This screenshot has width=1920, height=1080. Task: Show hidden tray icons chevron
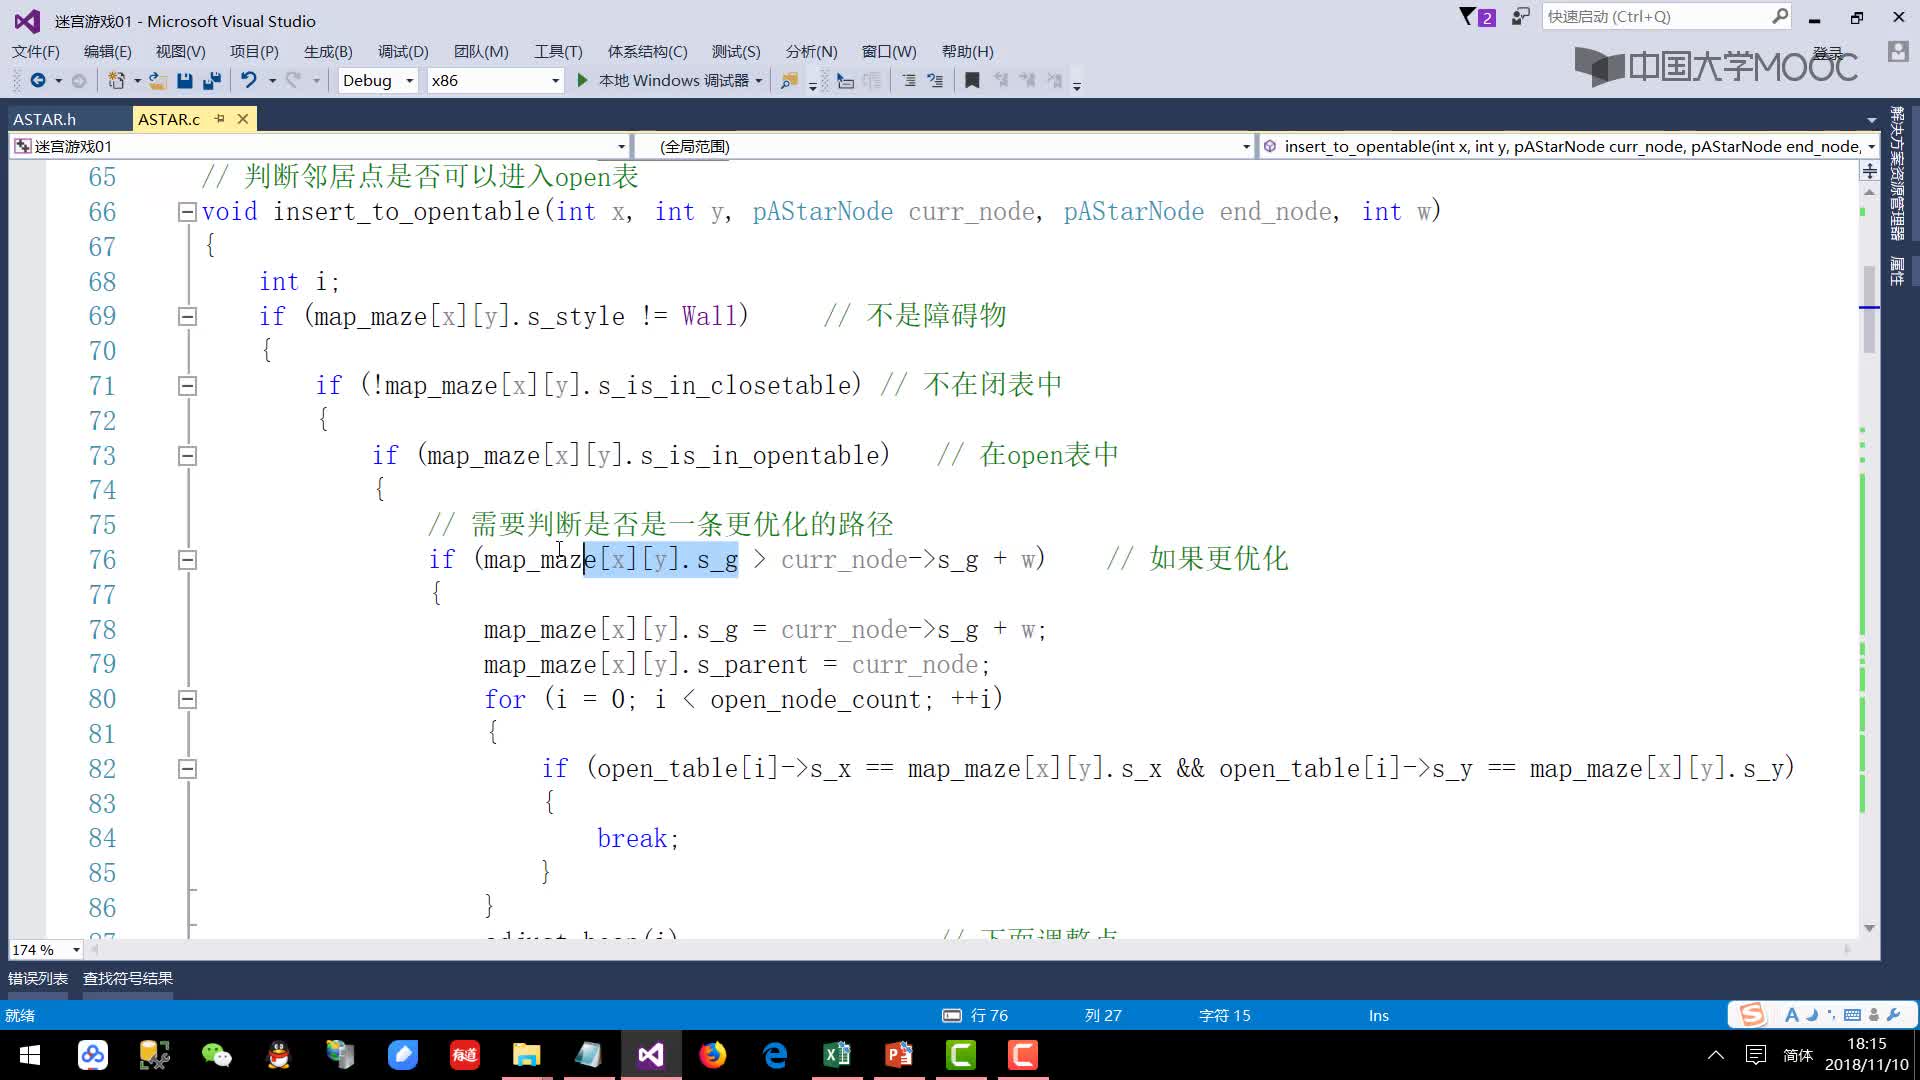pyautogui.click(x=1716, y=1055)
